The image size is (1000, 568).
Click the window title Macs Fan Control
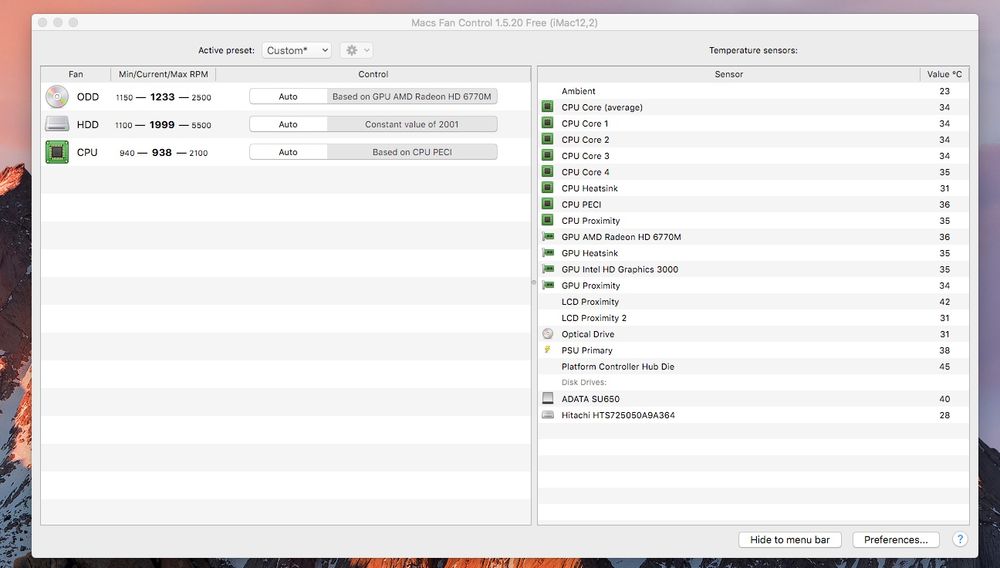[x=504, y=22]
